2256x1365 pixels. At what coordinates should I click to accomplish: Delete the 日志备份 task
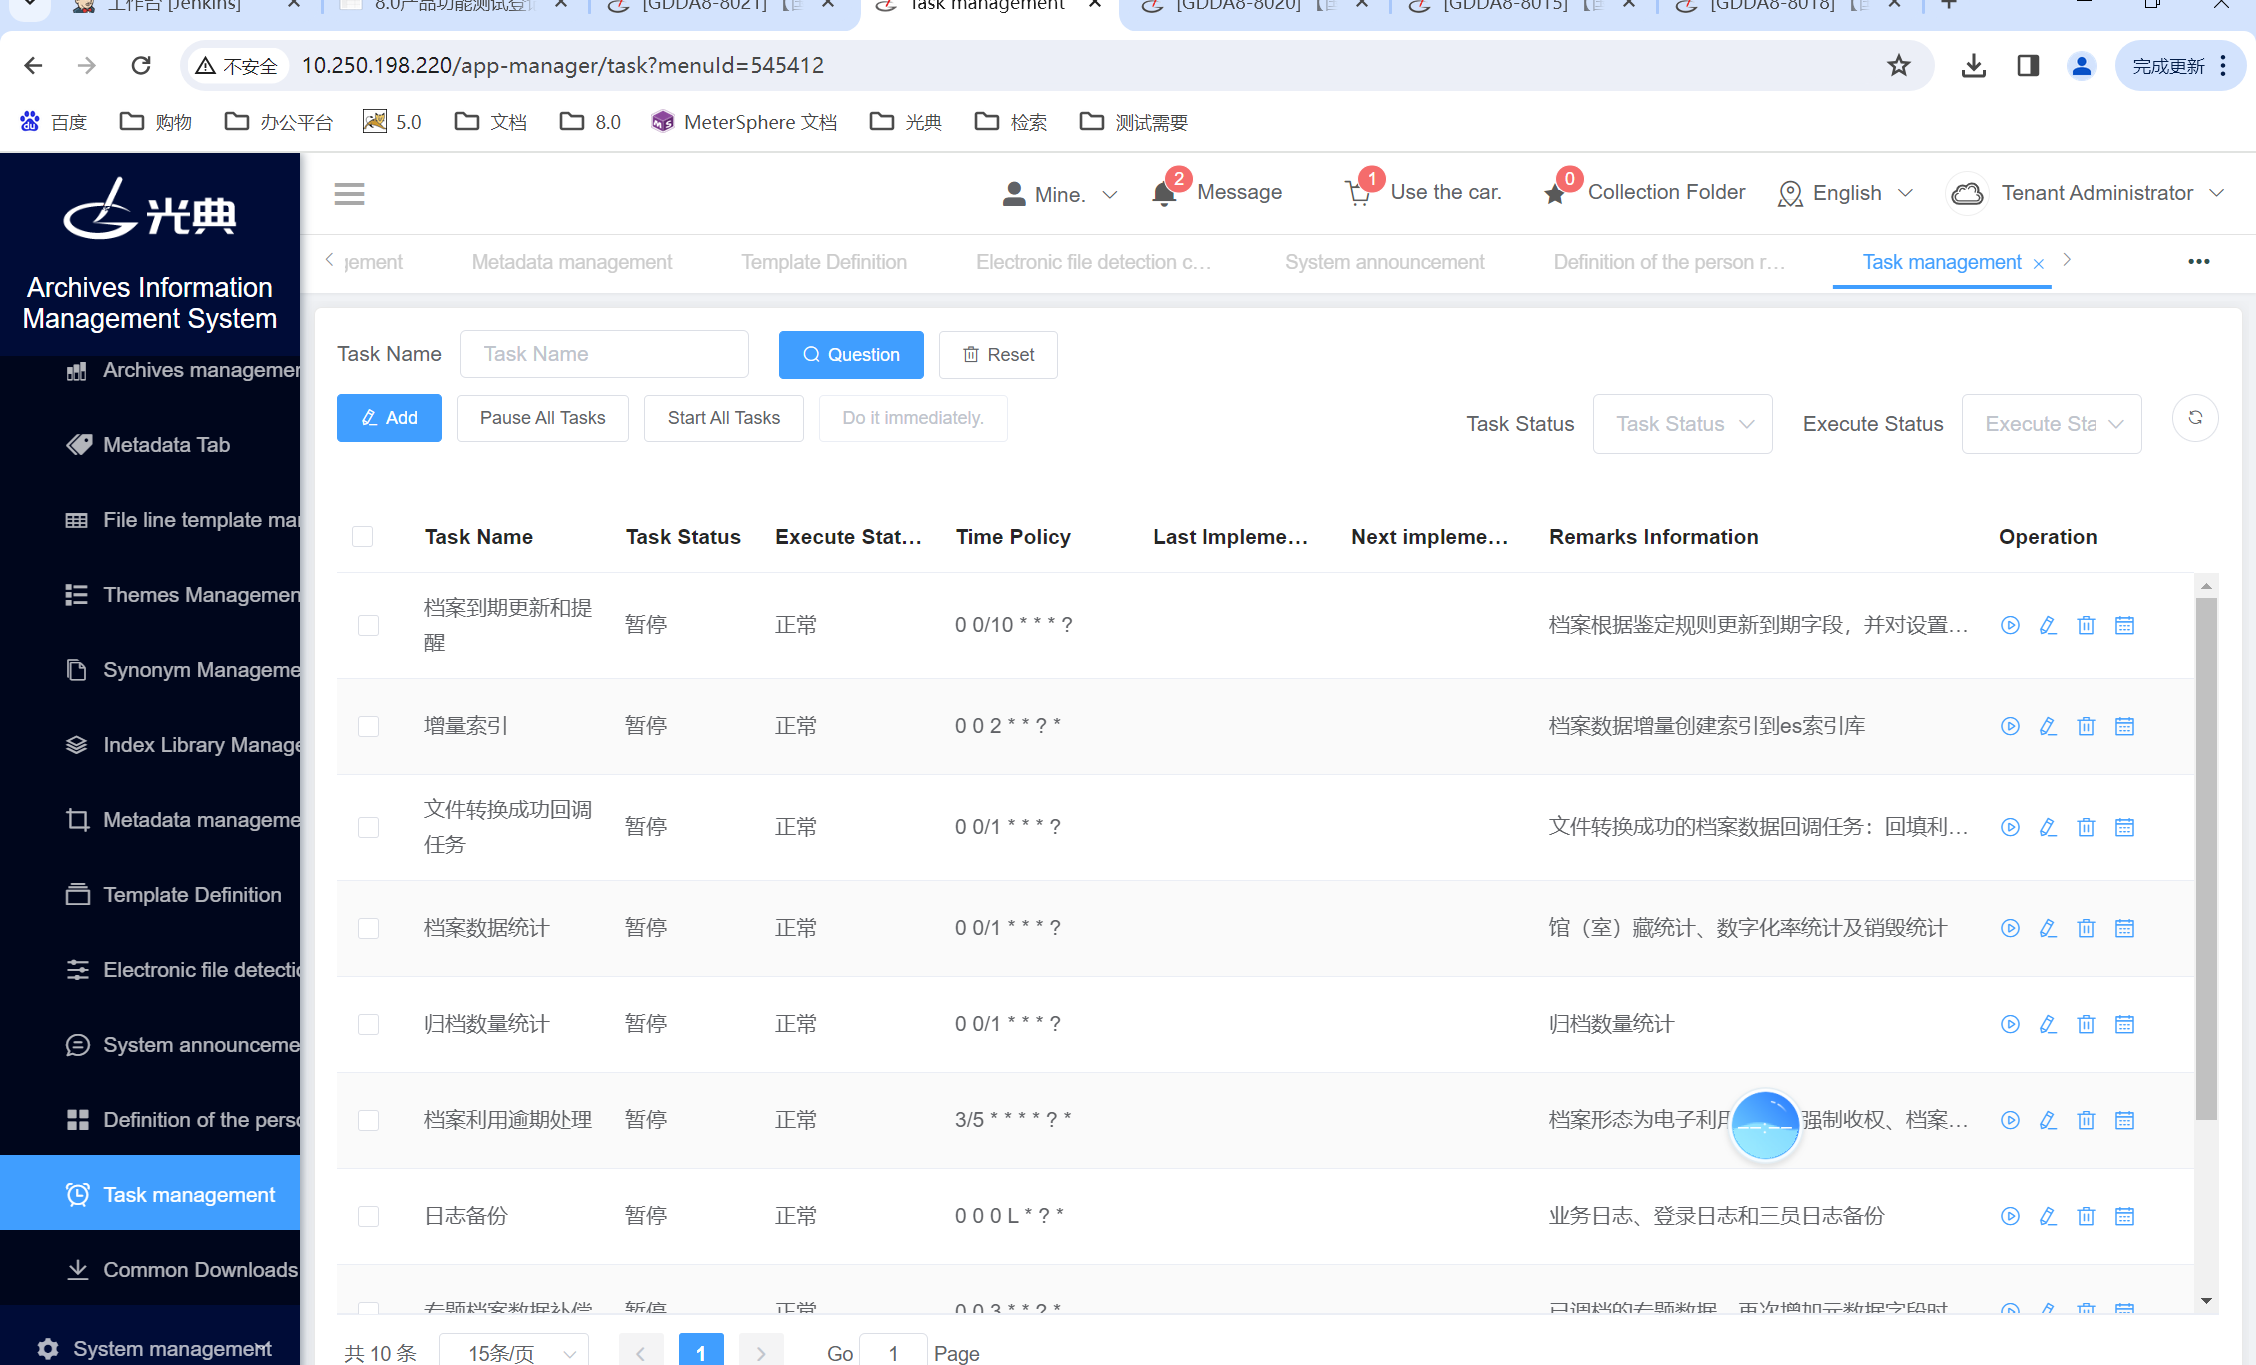click(x=2086, y=1216)
